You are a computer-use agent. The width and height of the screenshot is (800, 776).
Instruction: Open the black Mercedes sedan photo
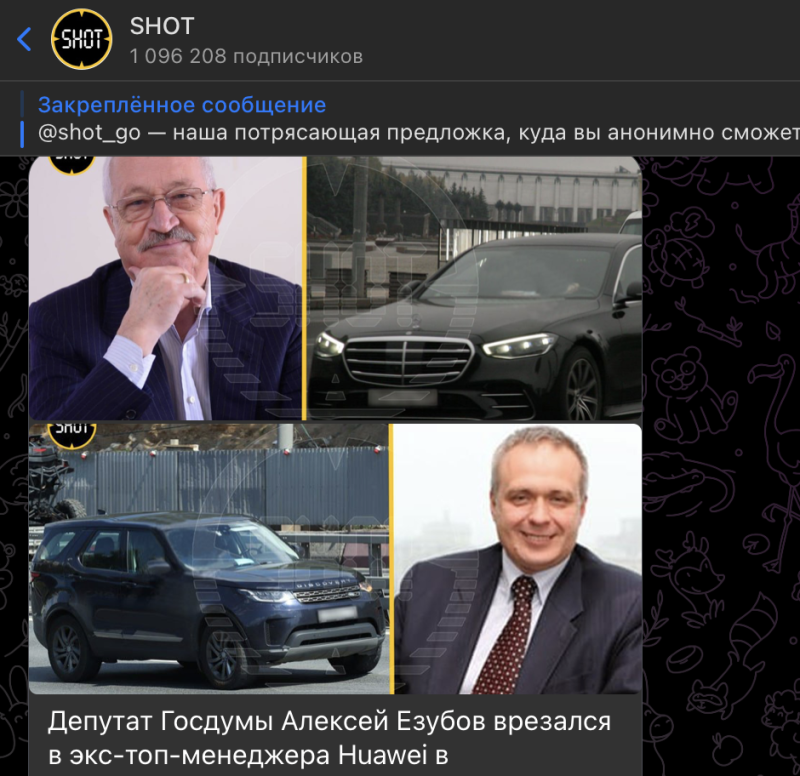474,288
